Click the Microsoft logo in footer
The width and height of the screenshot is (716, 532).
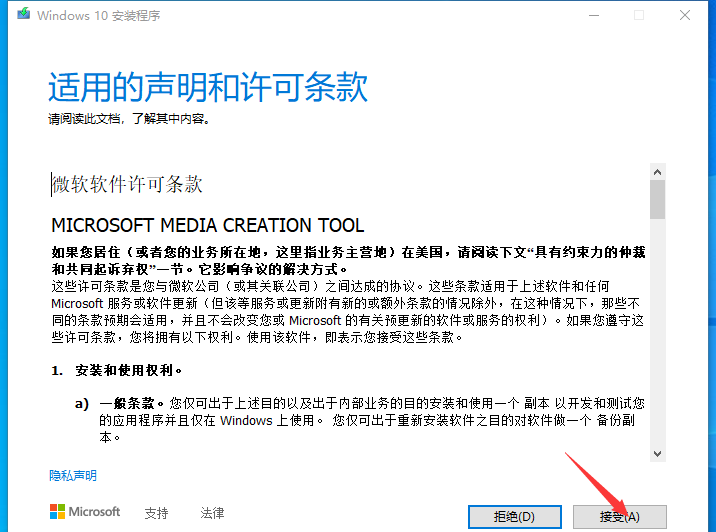(85, 511)
